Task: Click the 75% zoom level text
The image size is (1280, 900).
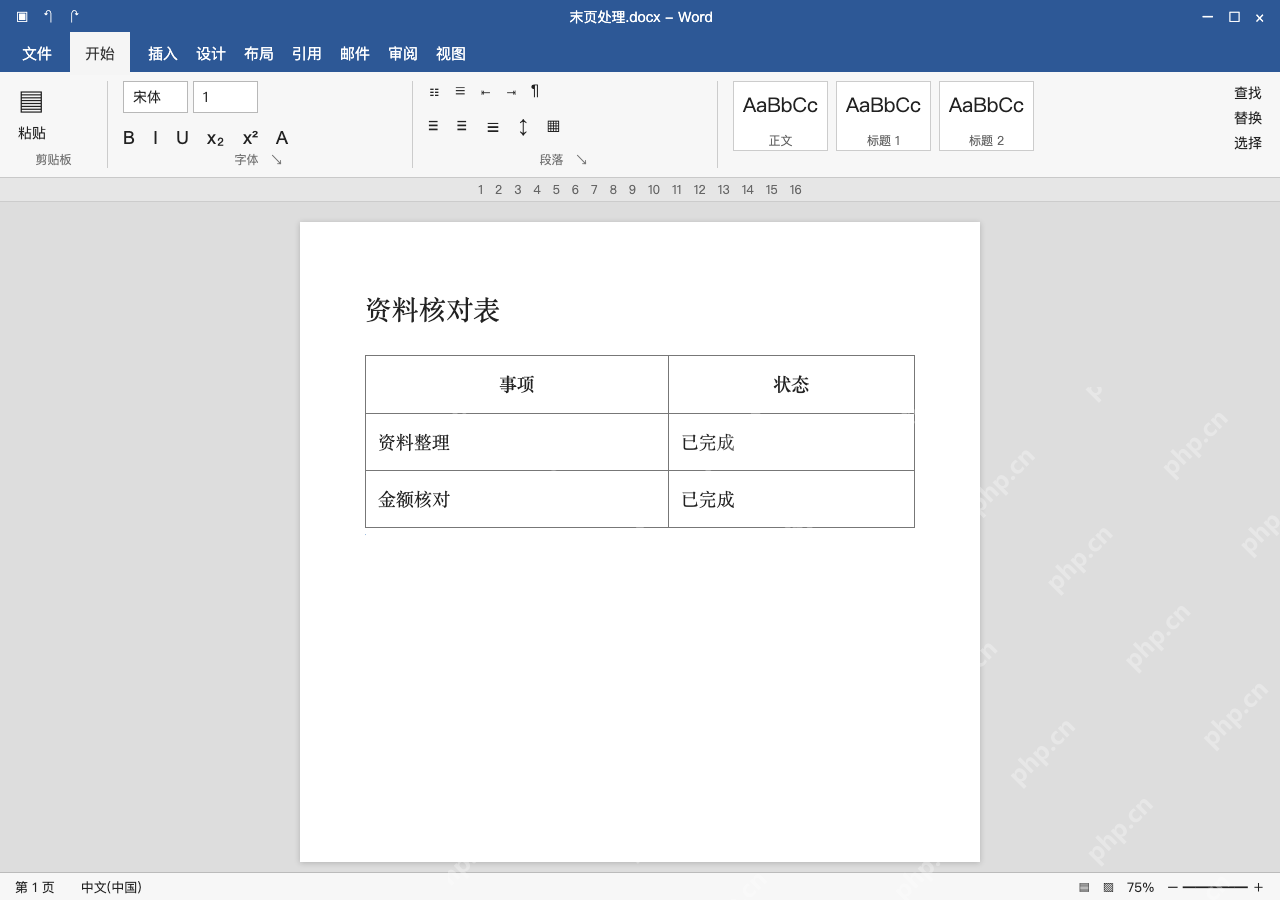Action: [1140, 887]
